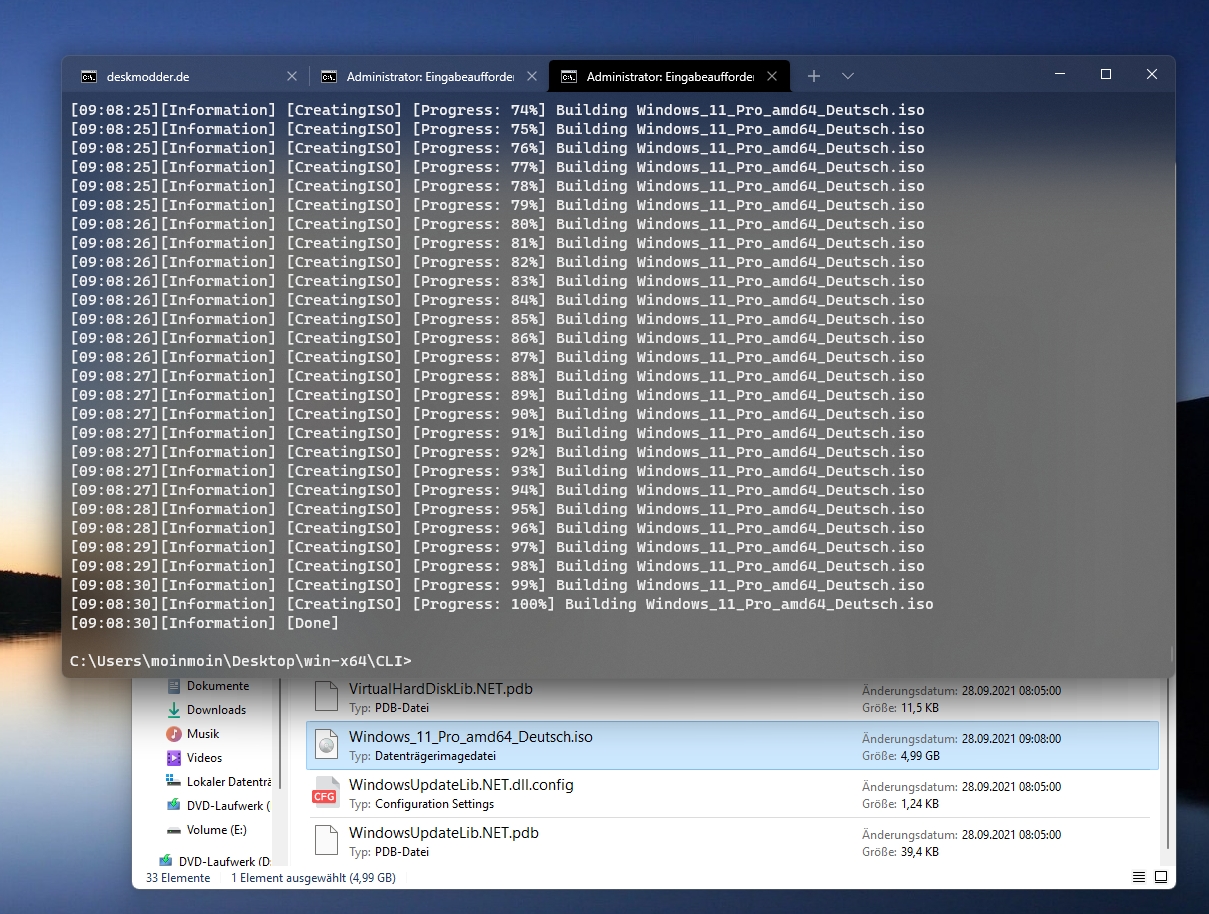Click the 11,5 KB size value
This screenshot has width=1209, height=914.
pos(922,708)
